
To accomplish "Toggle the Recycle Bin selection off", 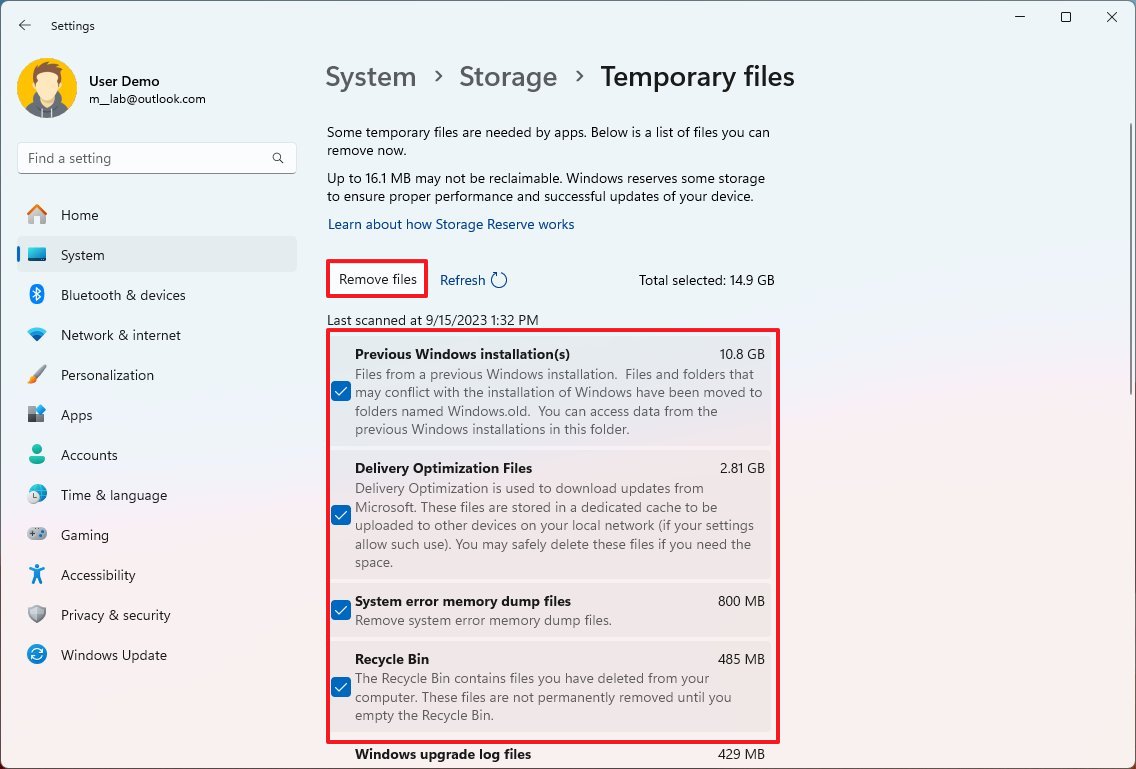I will click(340, 687).
